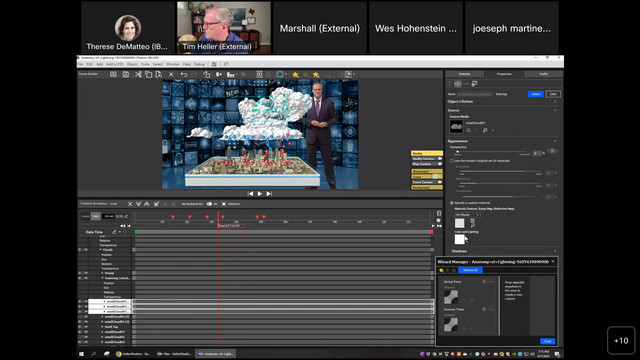Click the blue Select button
Screen dimensions: 640x360
click(536, 94)
